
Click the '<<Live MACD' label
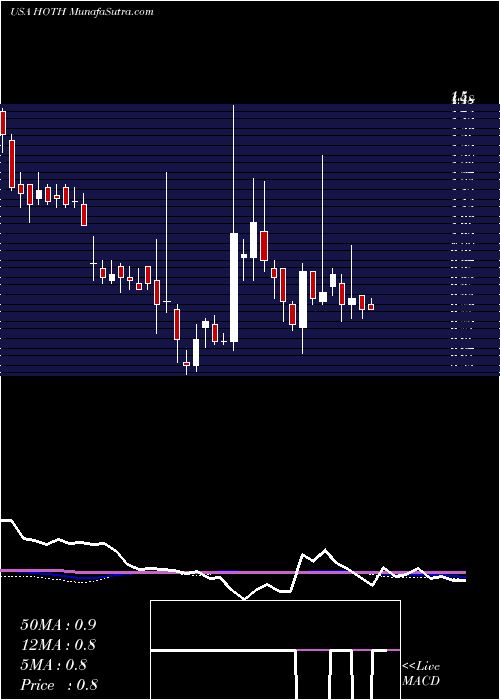(421, 674)
